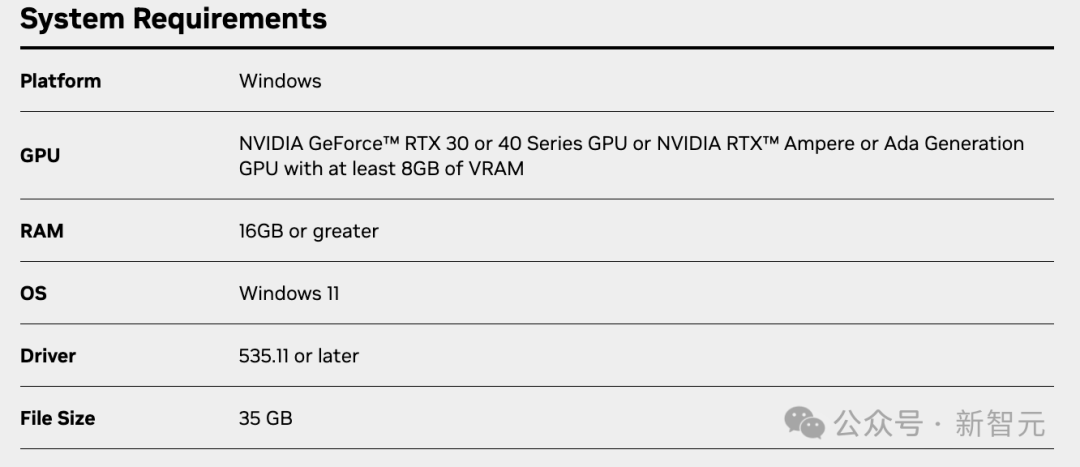This screenshot has height=467, width=1080.
Task: Select the '16GB or greater' RAM value
Action: (x=308, y=231)
